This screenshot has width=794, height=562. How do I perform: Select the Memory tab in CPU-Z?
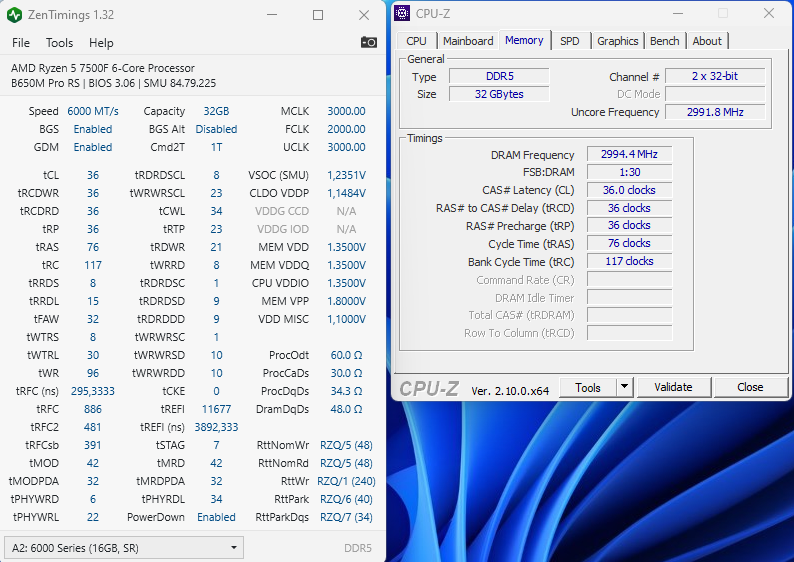click(524, 40)
